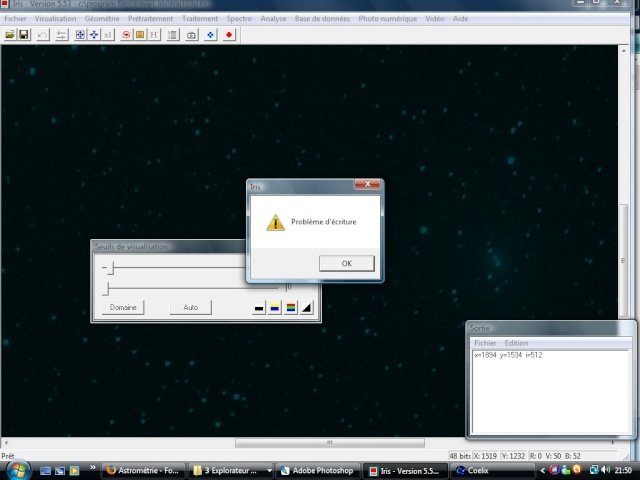Click the red S-shaped toolbar icon

point(127,35)
